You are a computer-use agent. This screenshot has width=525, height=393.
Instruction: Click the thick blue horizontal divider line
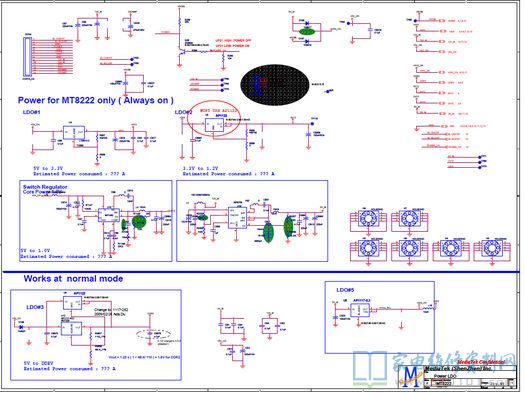pos(261,272)
